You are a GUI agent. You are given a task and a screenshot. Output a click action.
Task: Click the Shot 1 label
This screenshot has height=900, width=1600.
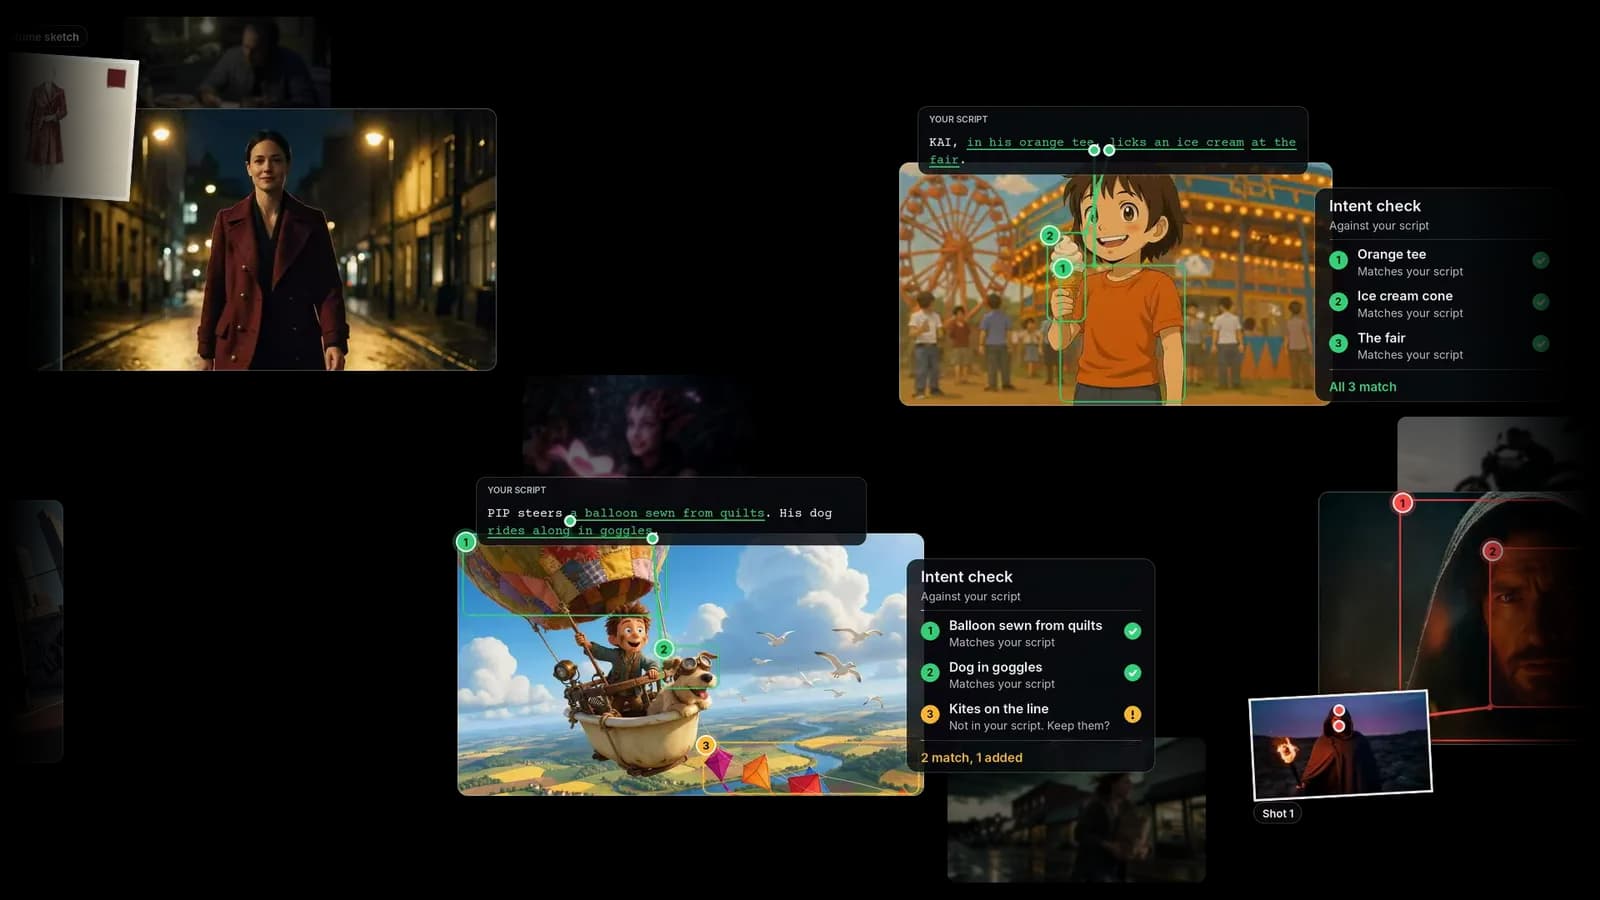[1278, 814]
